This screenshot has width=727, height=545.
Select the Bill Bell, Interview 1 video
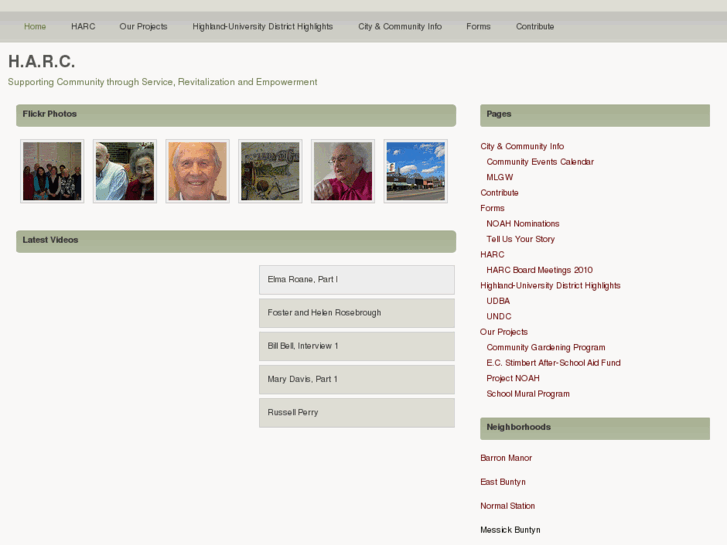(357, 346)
